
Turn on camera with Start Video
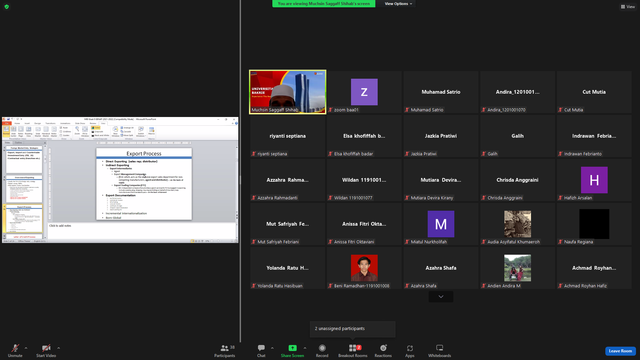(46, 350)
